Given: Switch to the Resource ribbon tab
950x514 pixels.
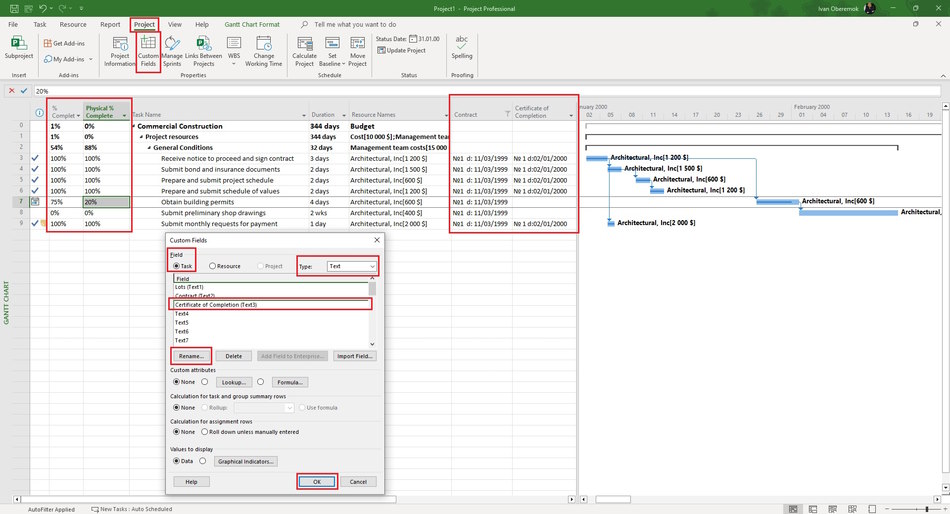Looking at the screenshot, I should point(73,24).
